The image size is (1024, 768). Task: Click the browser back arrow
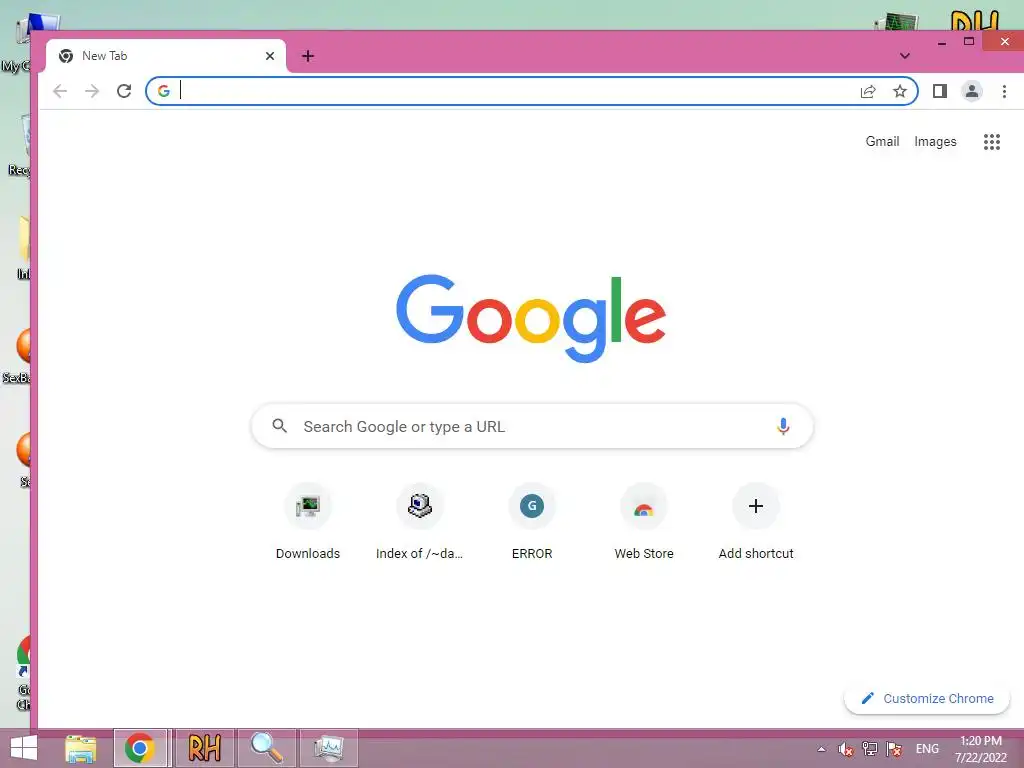(60, 91)
